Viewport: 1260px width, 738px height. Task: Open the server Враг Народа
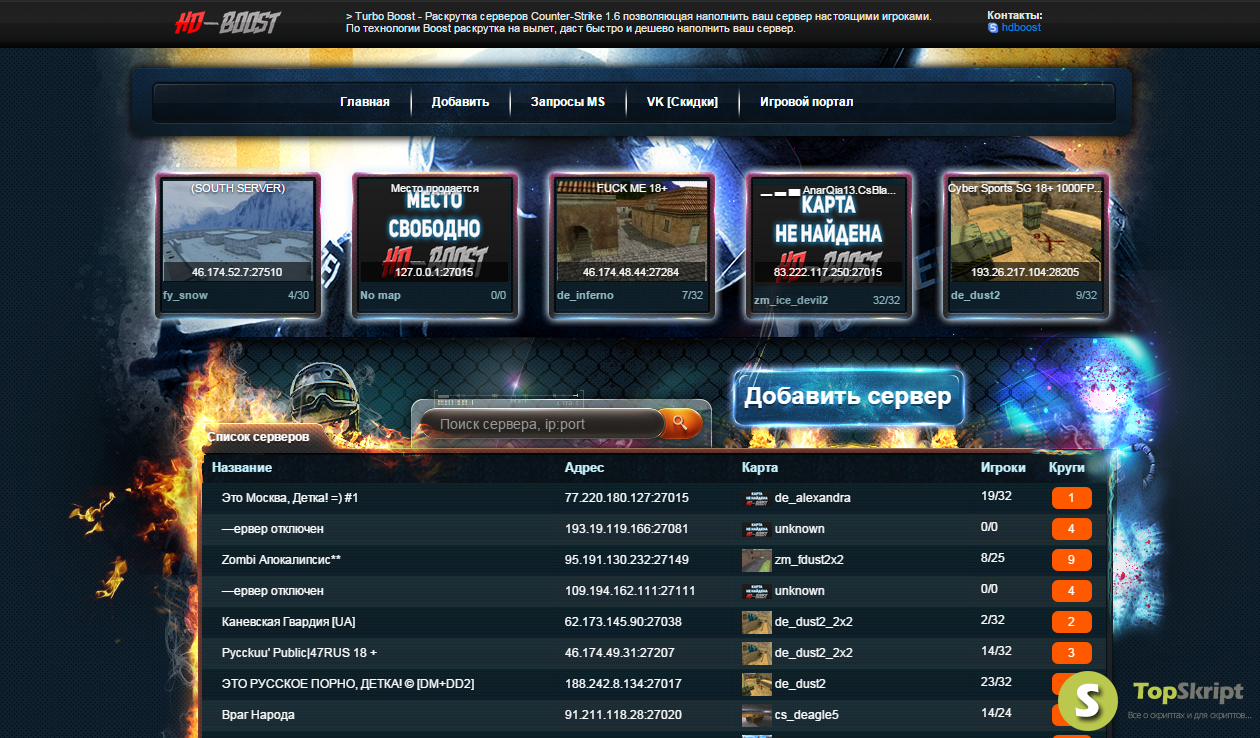pyautogui.click(x=258, y=715)
